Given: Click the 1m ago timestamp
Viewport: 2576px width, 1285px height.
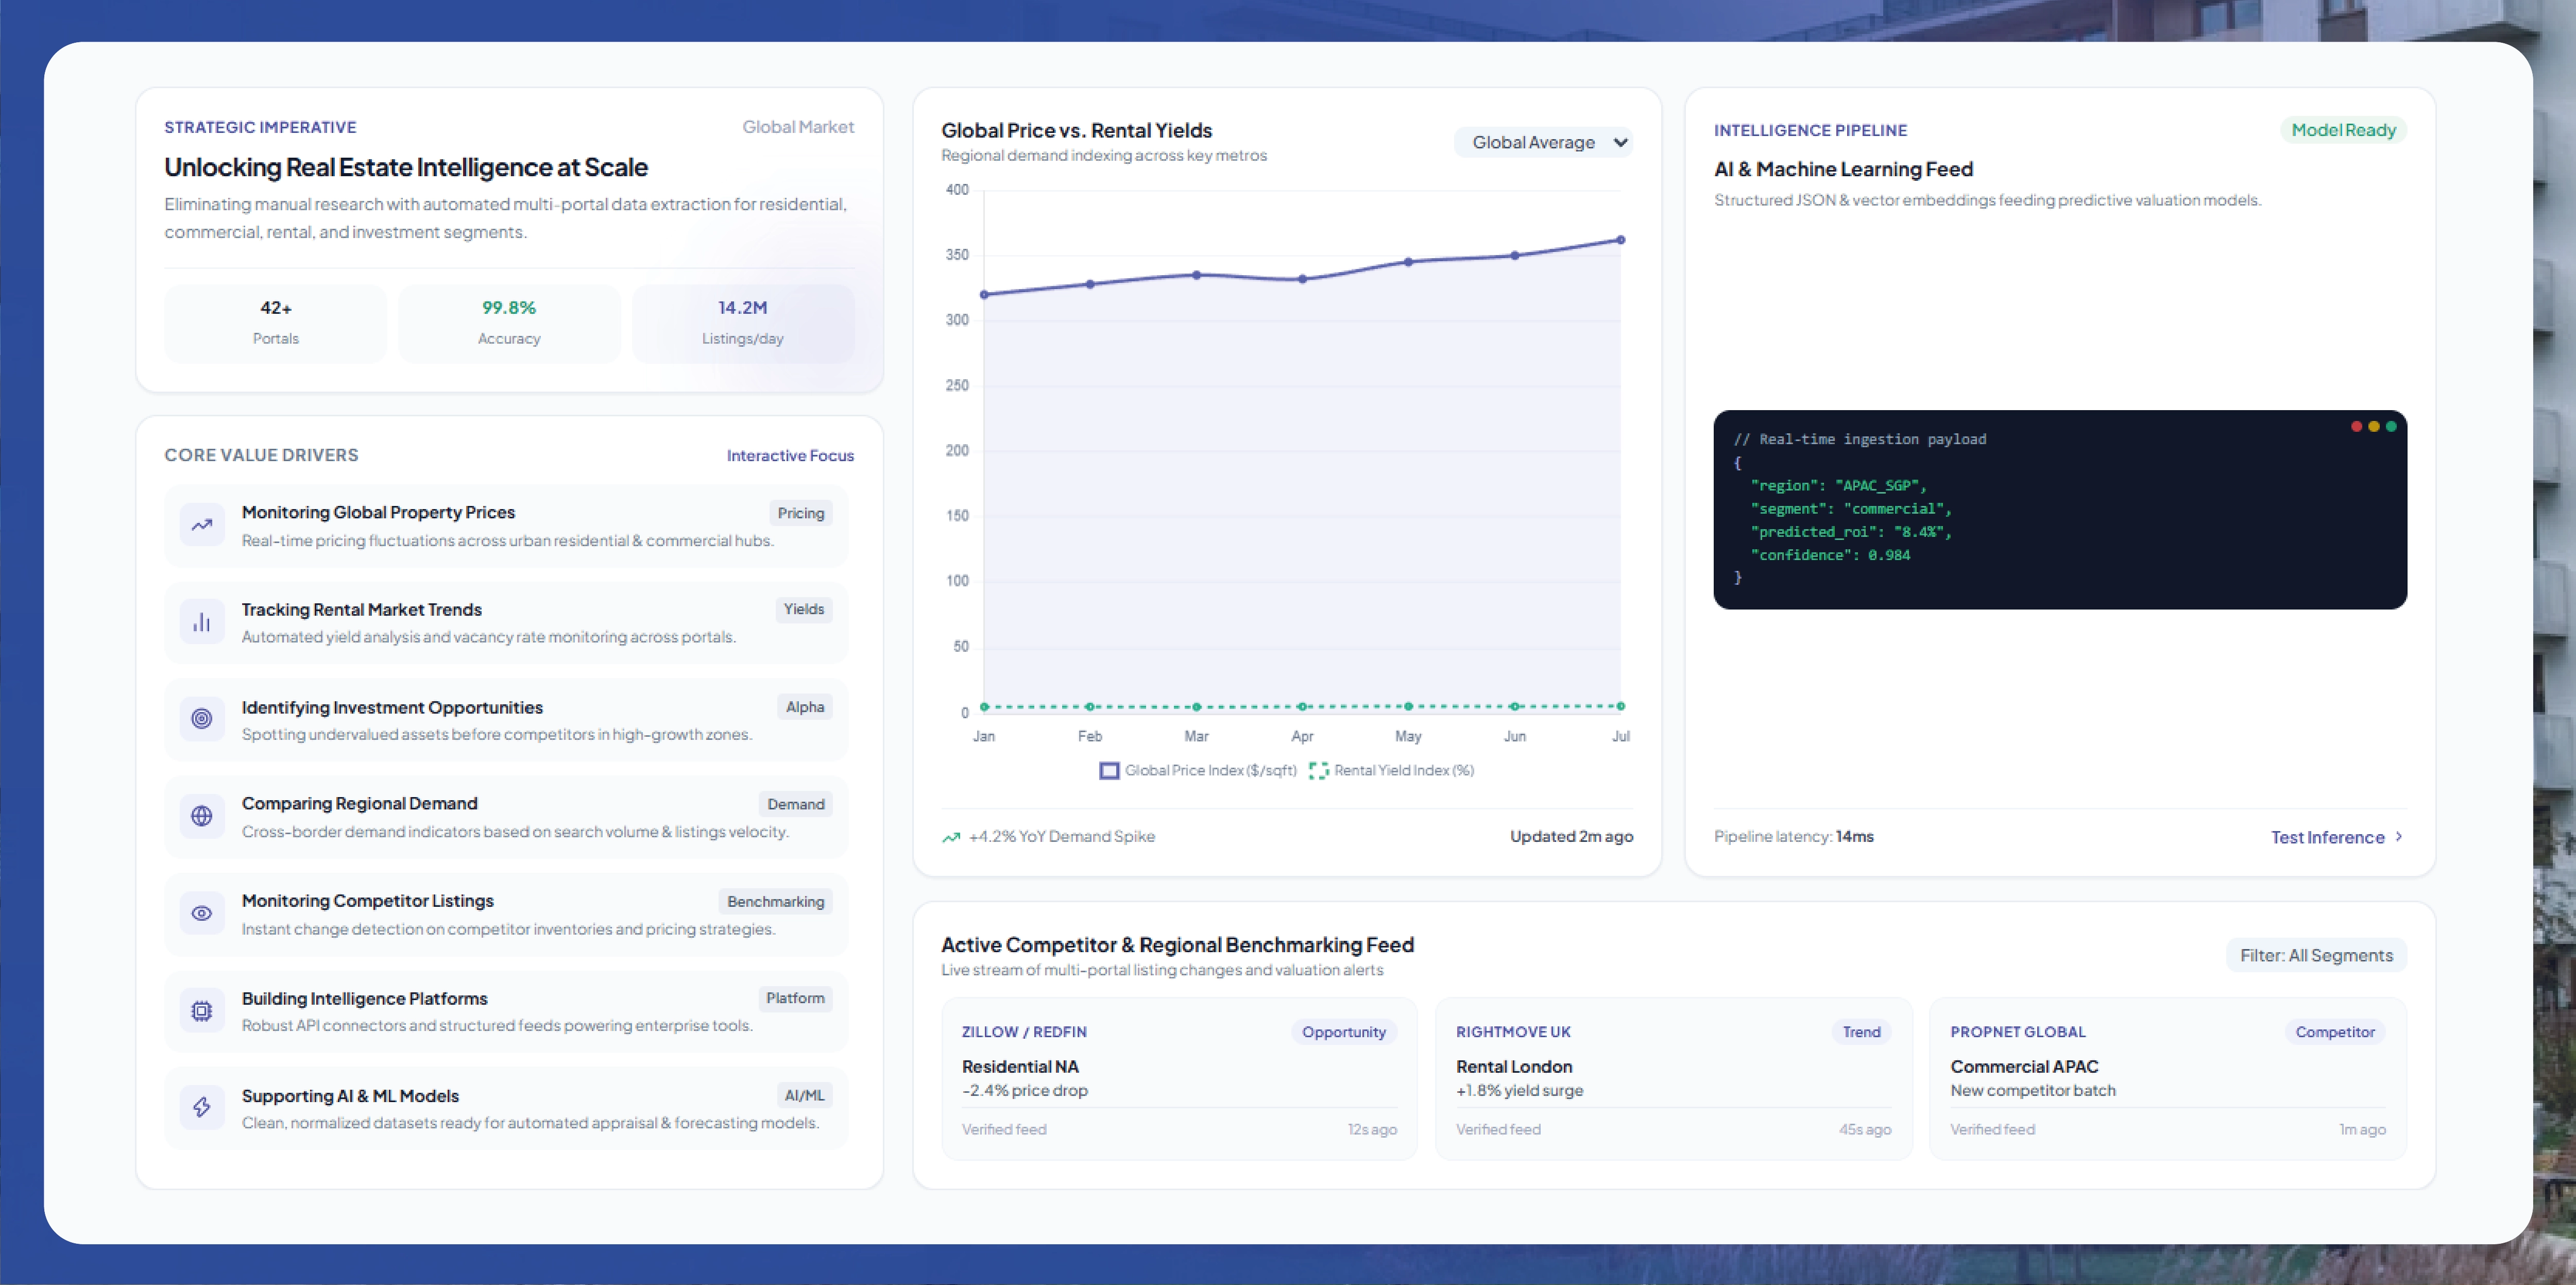Looking at the screenshot, I should tap(2362, 1130).
